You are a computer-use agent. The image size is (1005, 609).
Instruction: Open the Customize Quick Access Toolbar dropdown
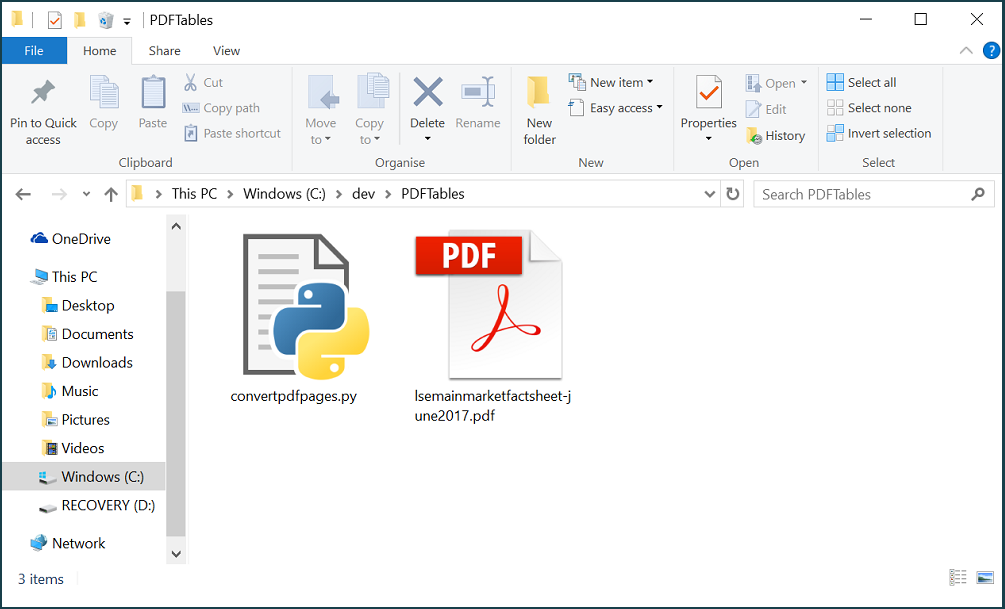click(x=126, y=19)
